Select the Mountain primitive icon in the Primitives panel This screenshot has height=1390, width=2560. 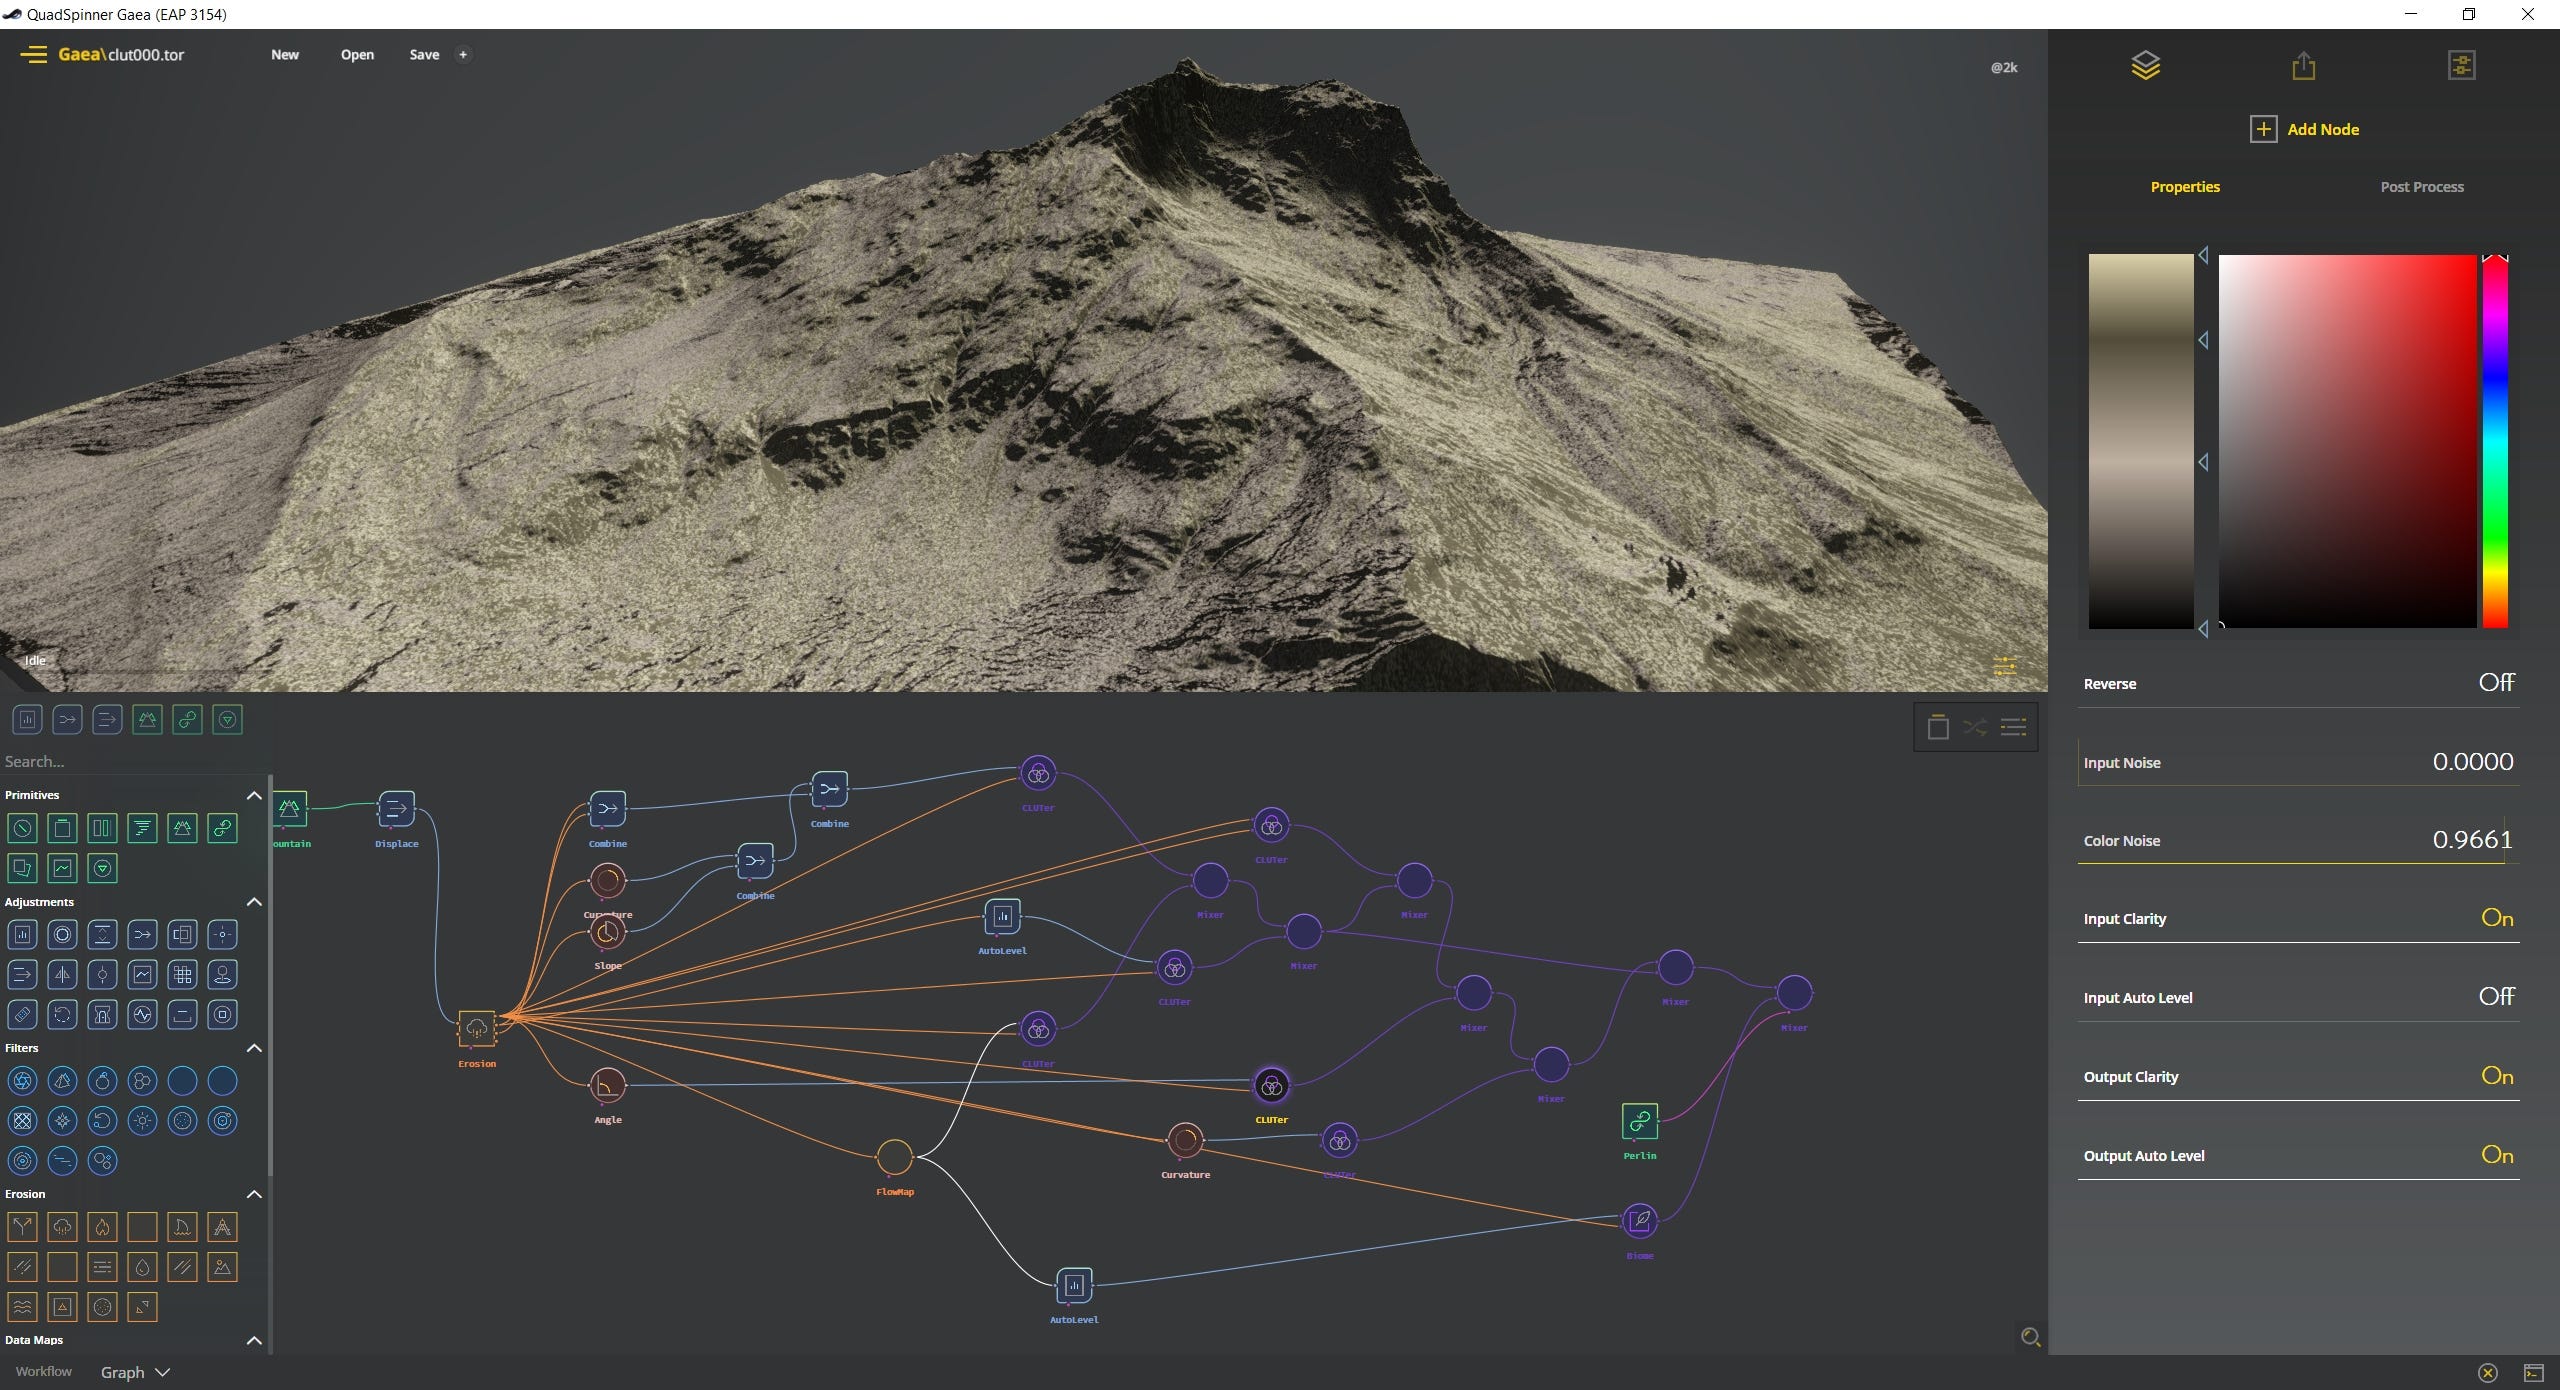[x=182, y=828]
